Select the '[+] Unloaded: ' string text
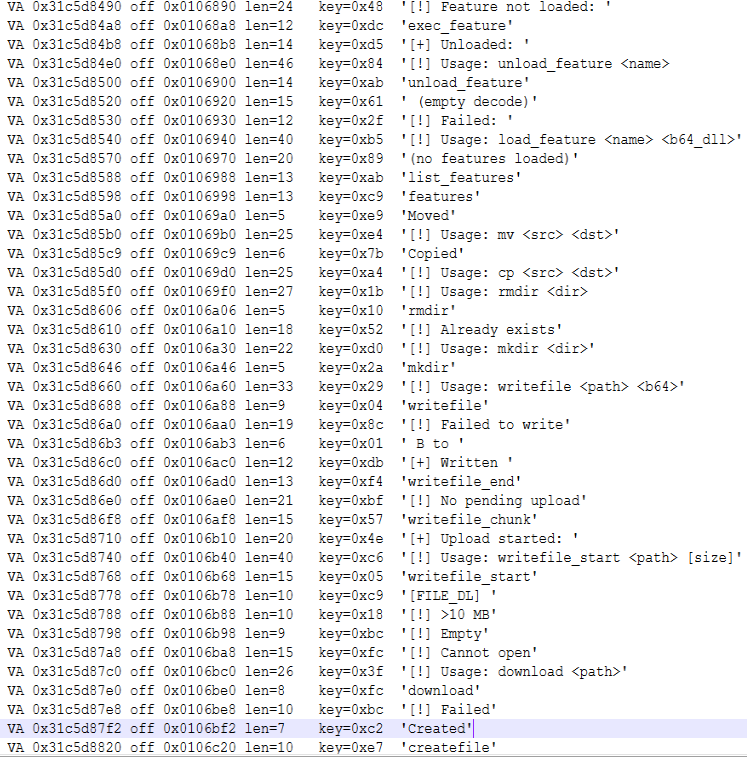 465,44
